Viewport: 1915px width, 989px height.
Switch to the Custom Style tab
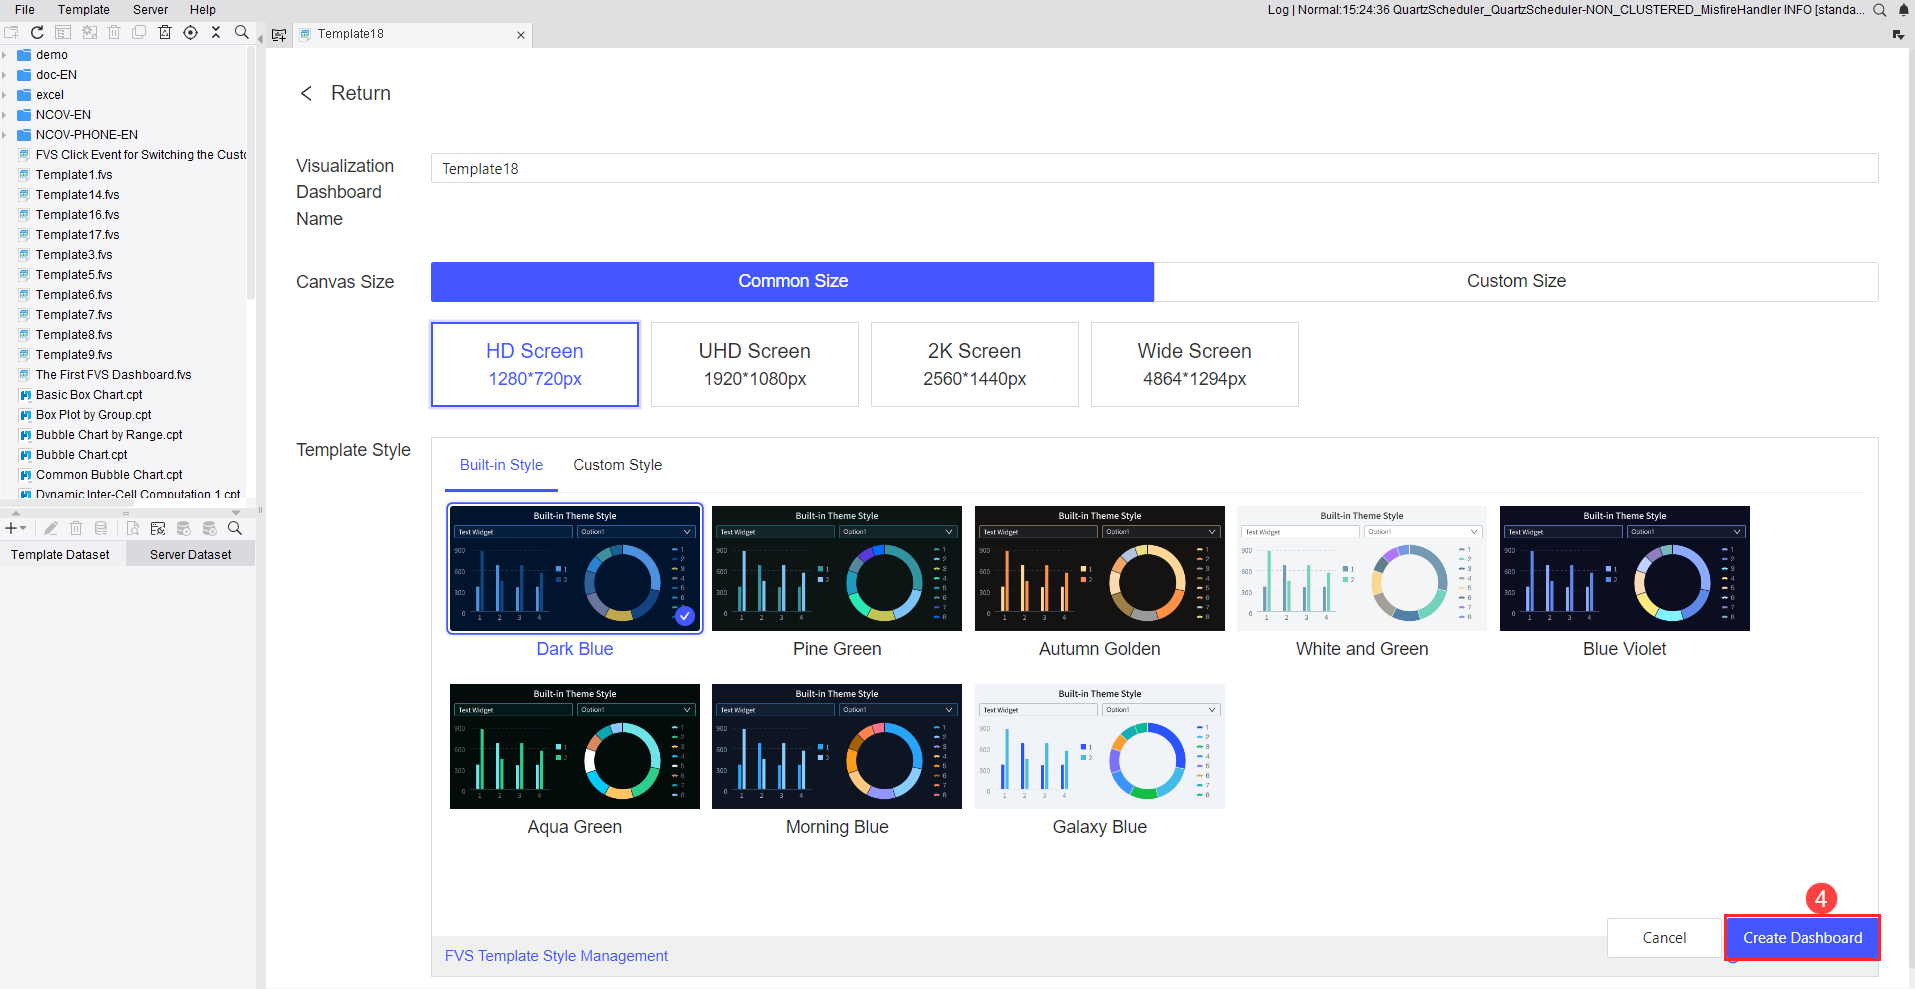click(x=617, y=465)
